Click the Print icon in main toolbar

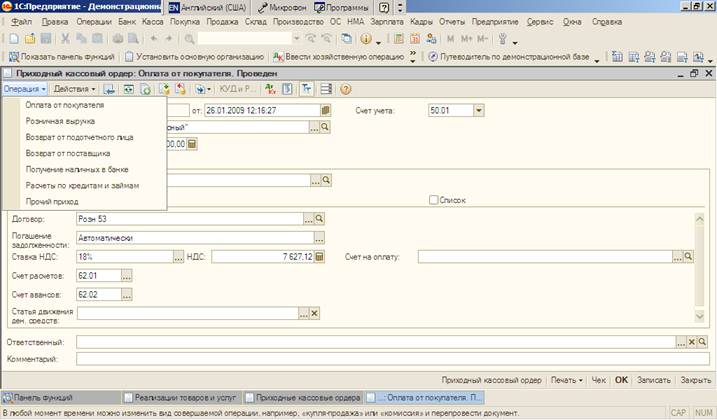point(118,39)
